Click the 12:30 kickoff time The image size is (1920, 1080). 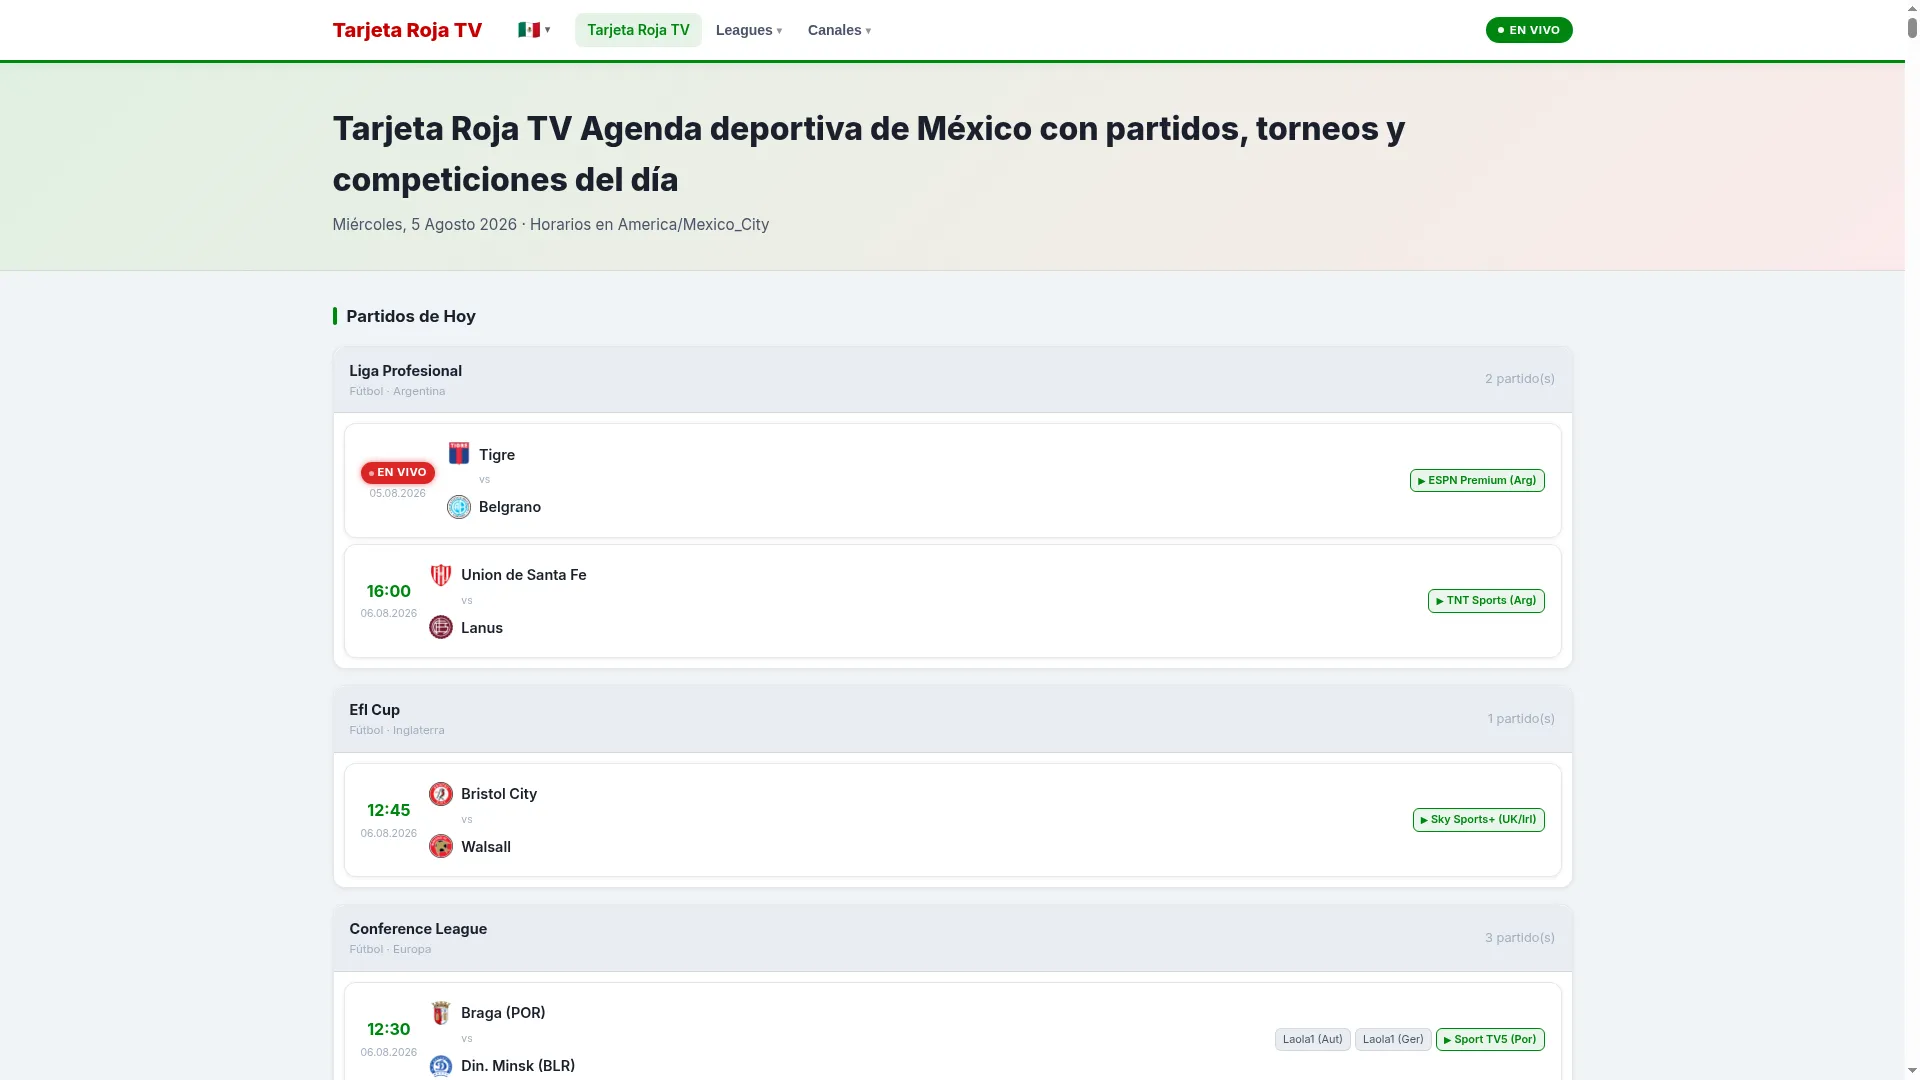pyautogui.click(x=388, y=1029)
